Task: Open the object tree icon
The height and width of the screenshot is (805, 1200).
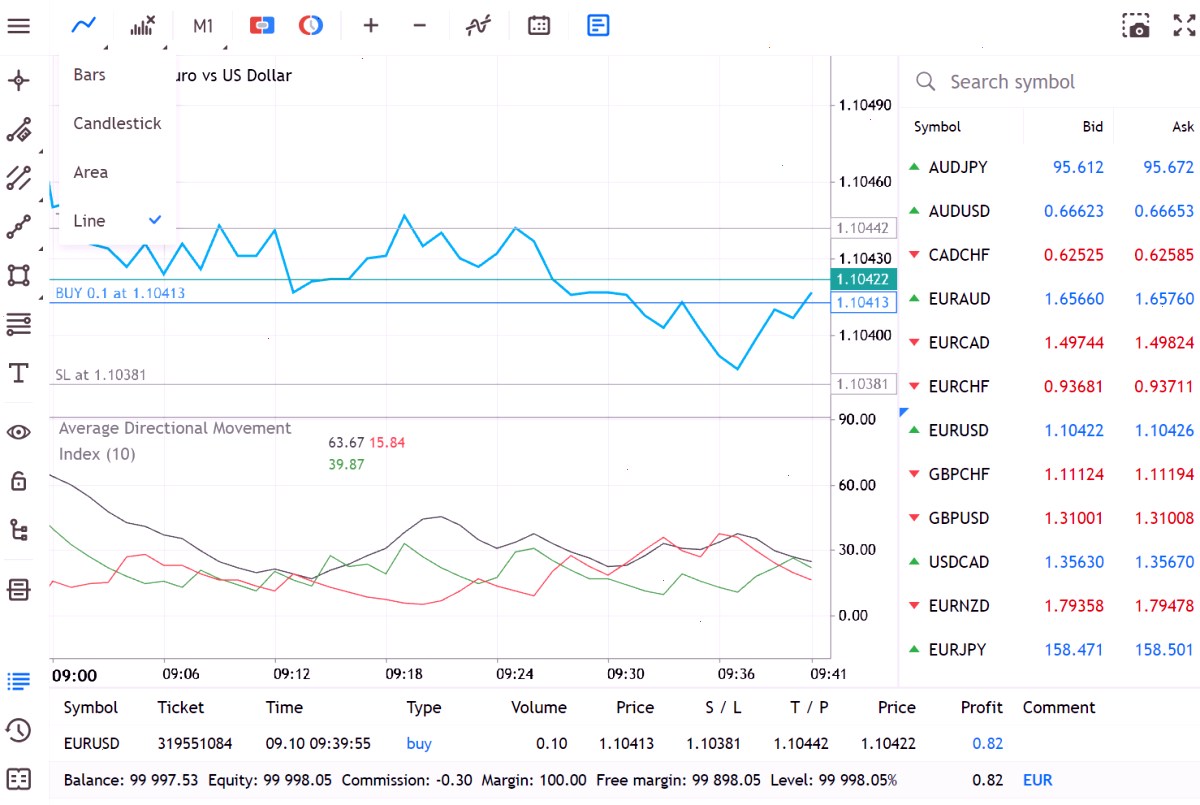Action: click(x=18, y=530)
